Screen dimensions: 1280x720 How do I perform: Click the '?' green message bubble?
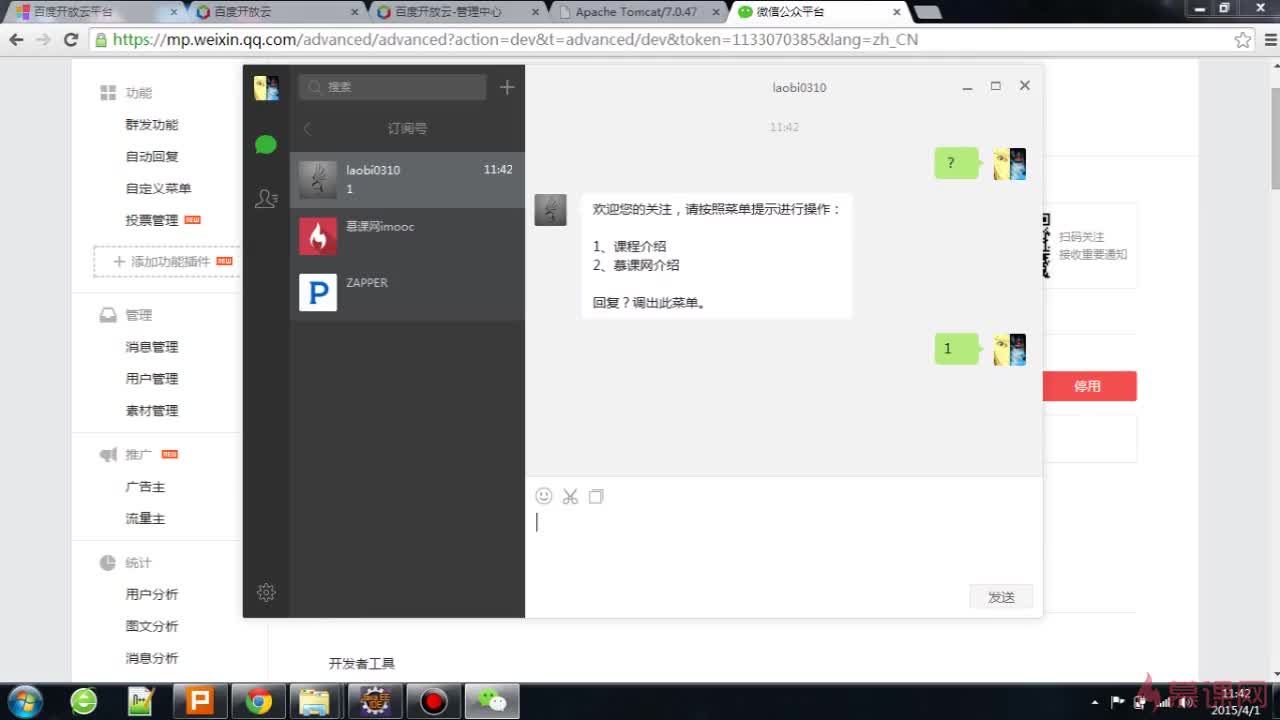(x=956, y=163)
